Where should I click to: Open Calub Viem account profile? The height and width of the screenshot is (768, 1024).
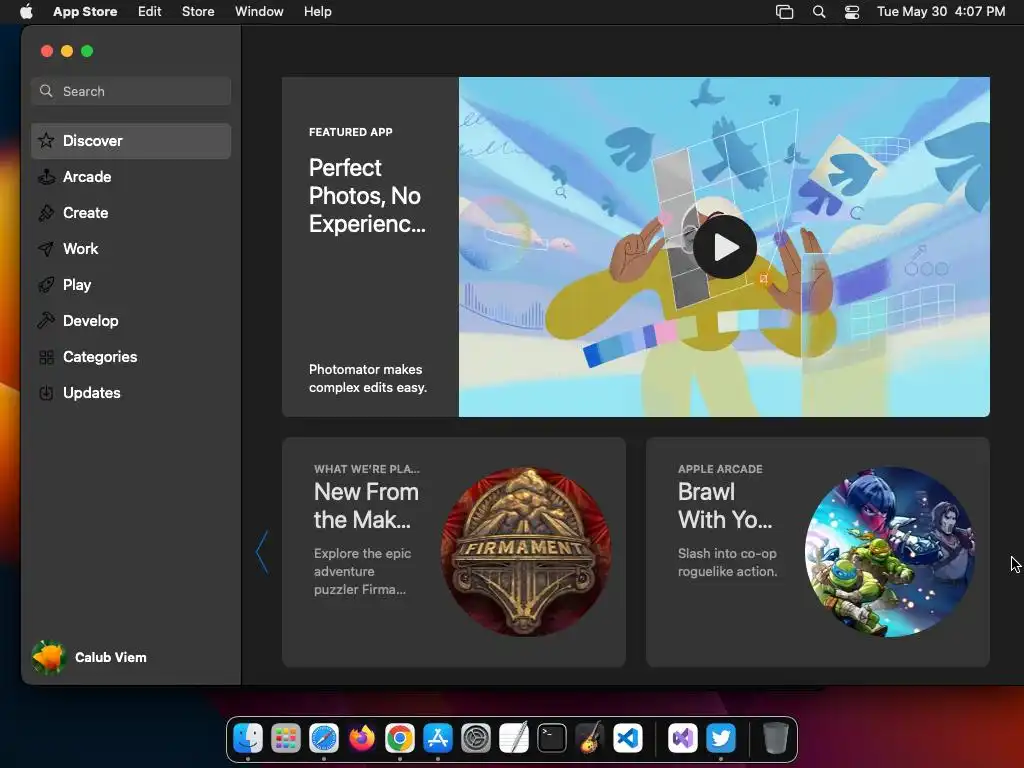click(89, 657)
